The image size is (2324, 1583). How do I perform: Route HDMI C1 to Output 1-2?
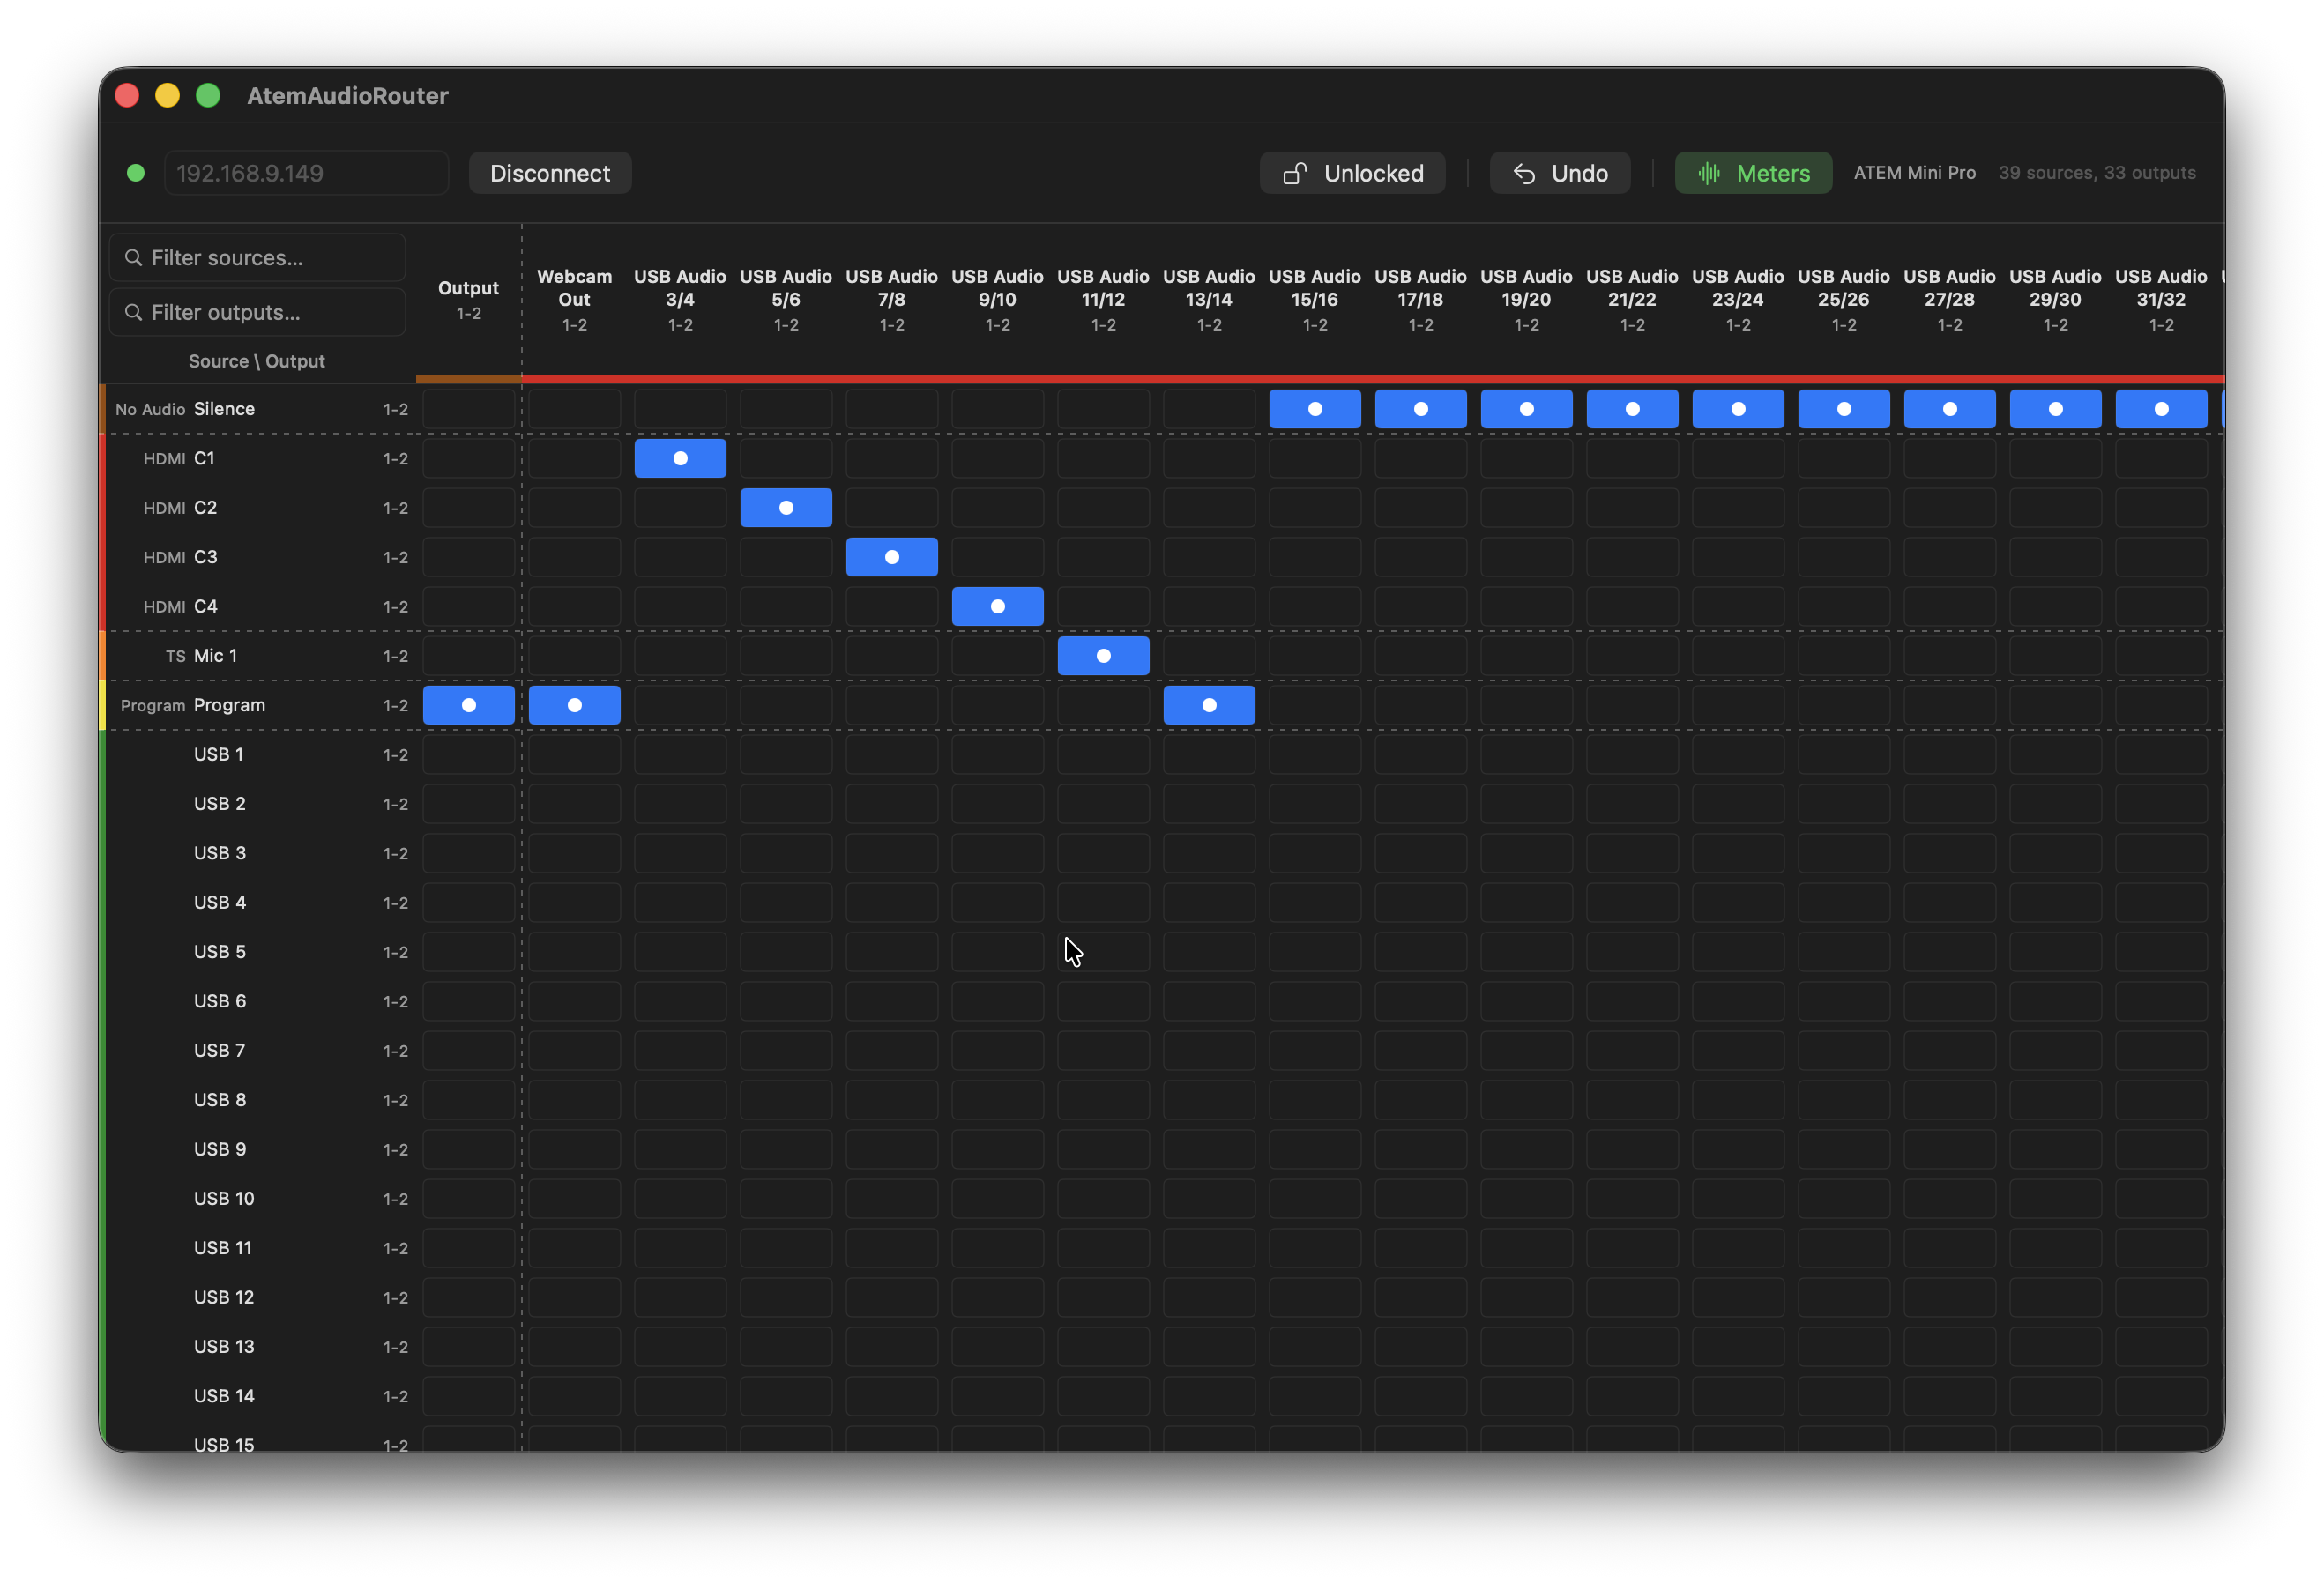tap(468, 458)
